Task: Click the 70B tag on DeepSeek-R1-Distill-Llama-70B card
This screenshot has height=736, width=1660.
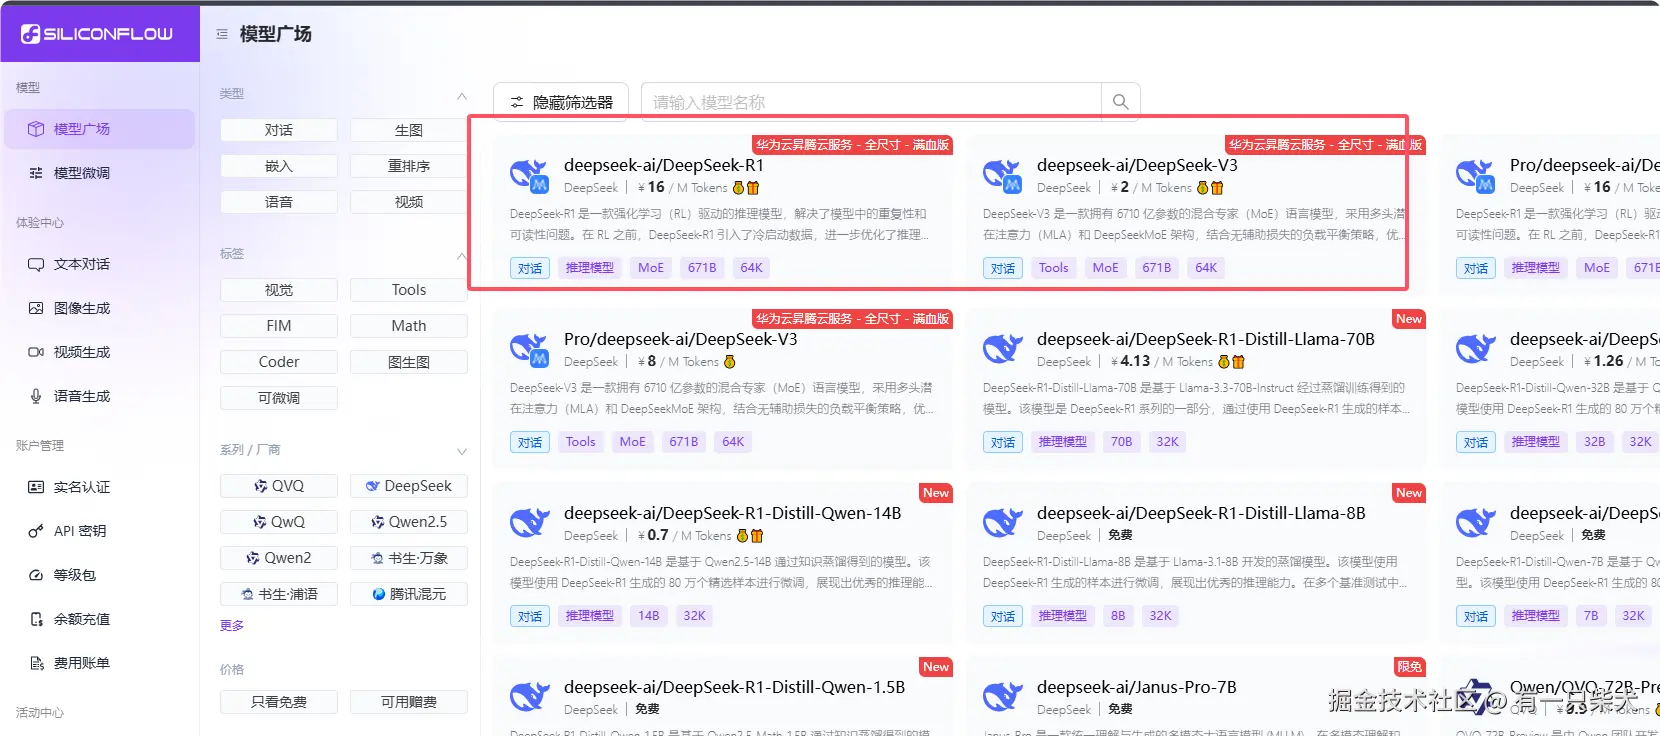Action: [1122, 442]
